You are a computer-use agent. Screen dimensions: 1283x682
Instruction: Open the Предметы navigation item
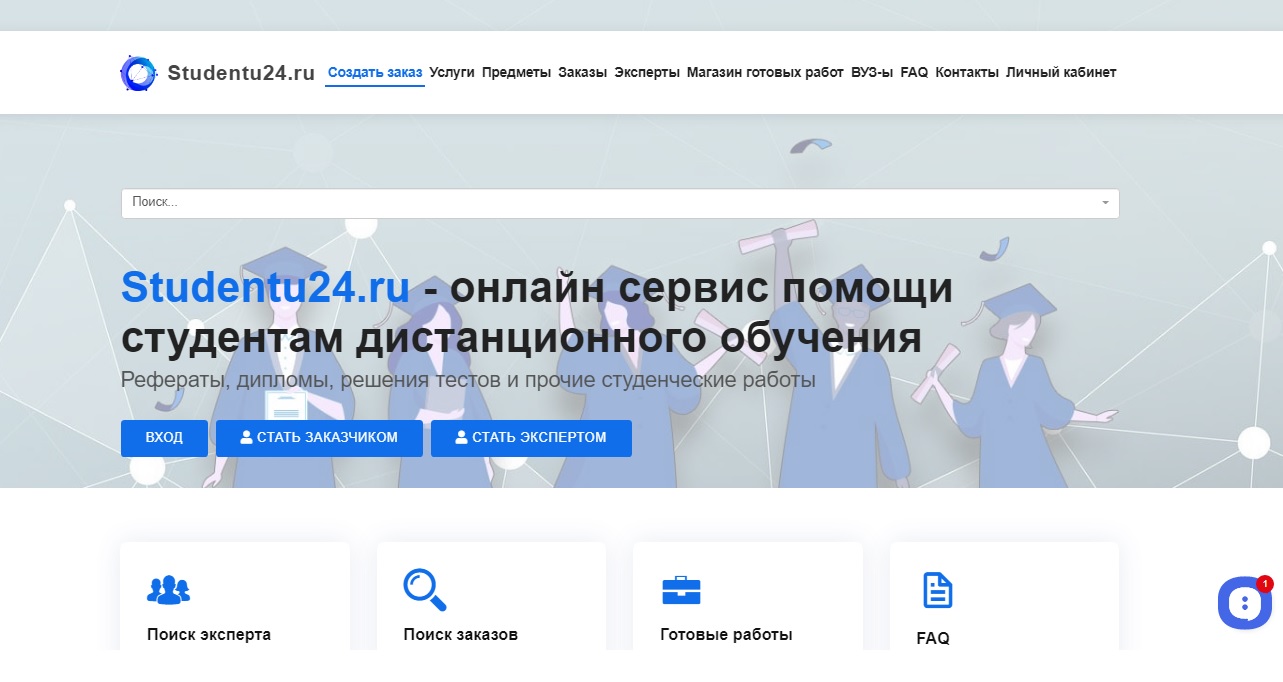[x=516, y=73]
